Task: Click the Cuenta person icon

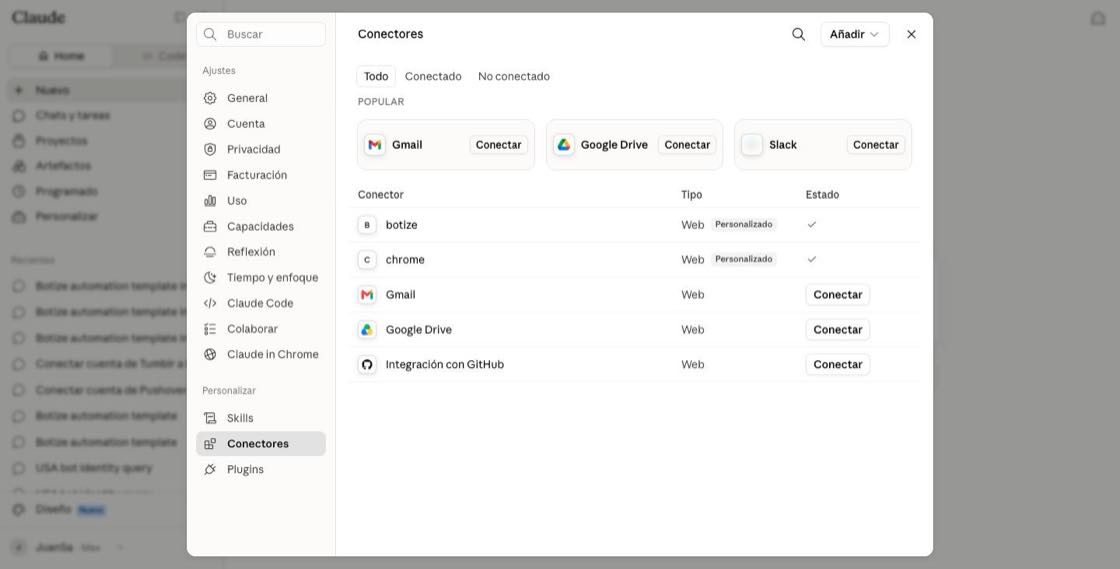Action: click(210, 124)
